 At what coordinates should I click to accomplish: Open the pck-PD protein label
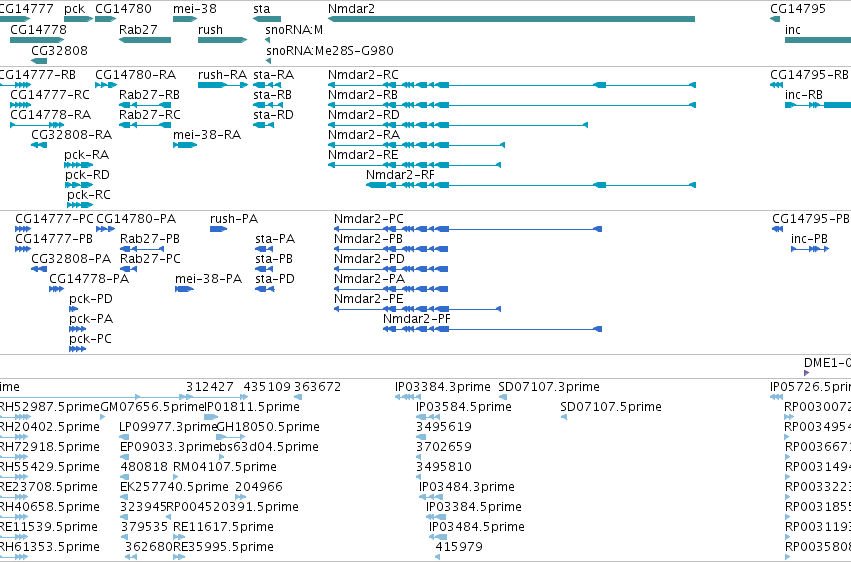coord(91,299)
